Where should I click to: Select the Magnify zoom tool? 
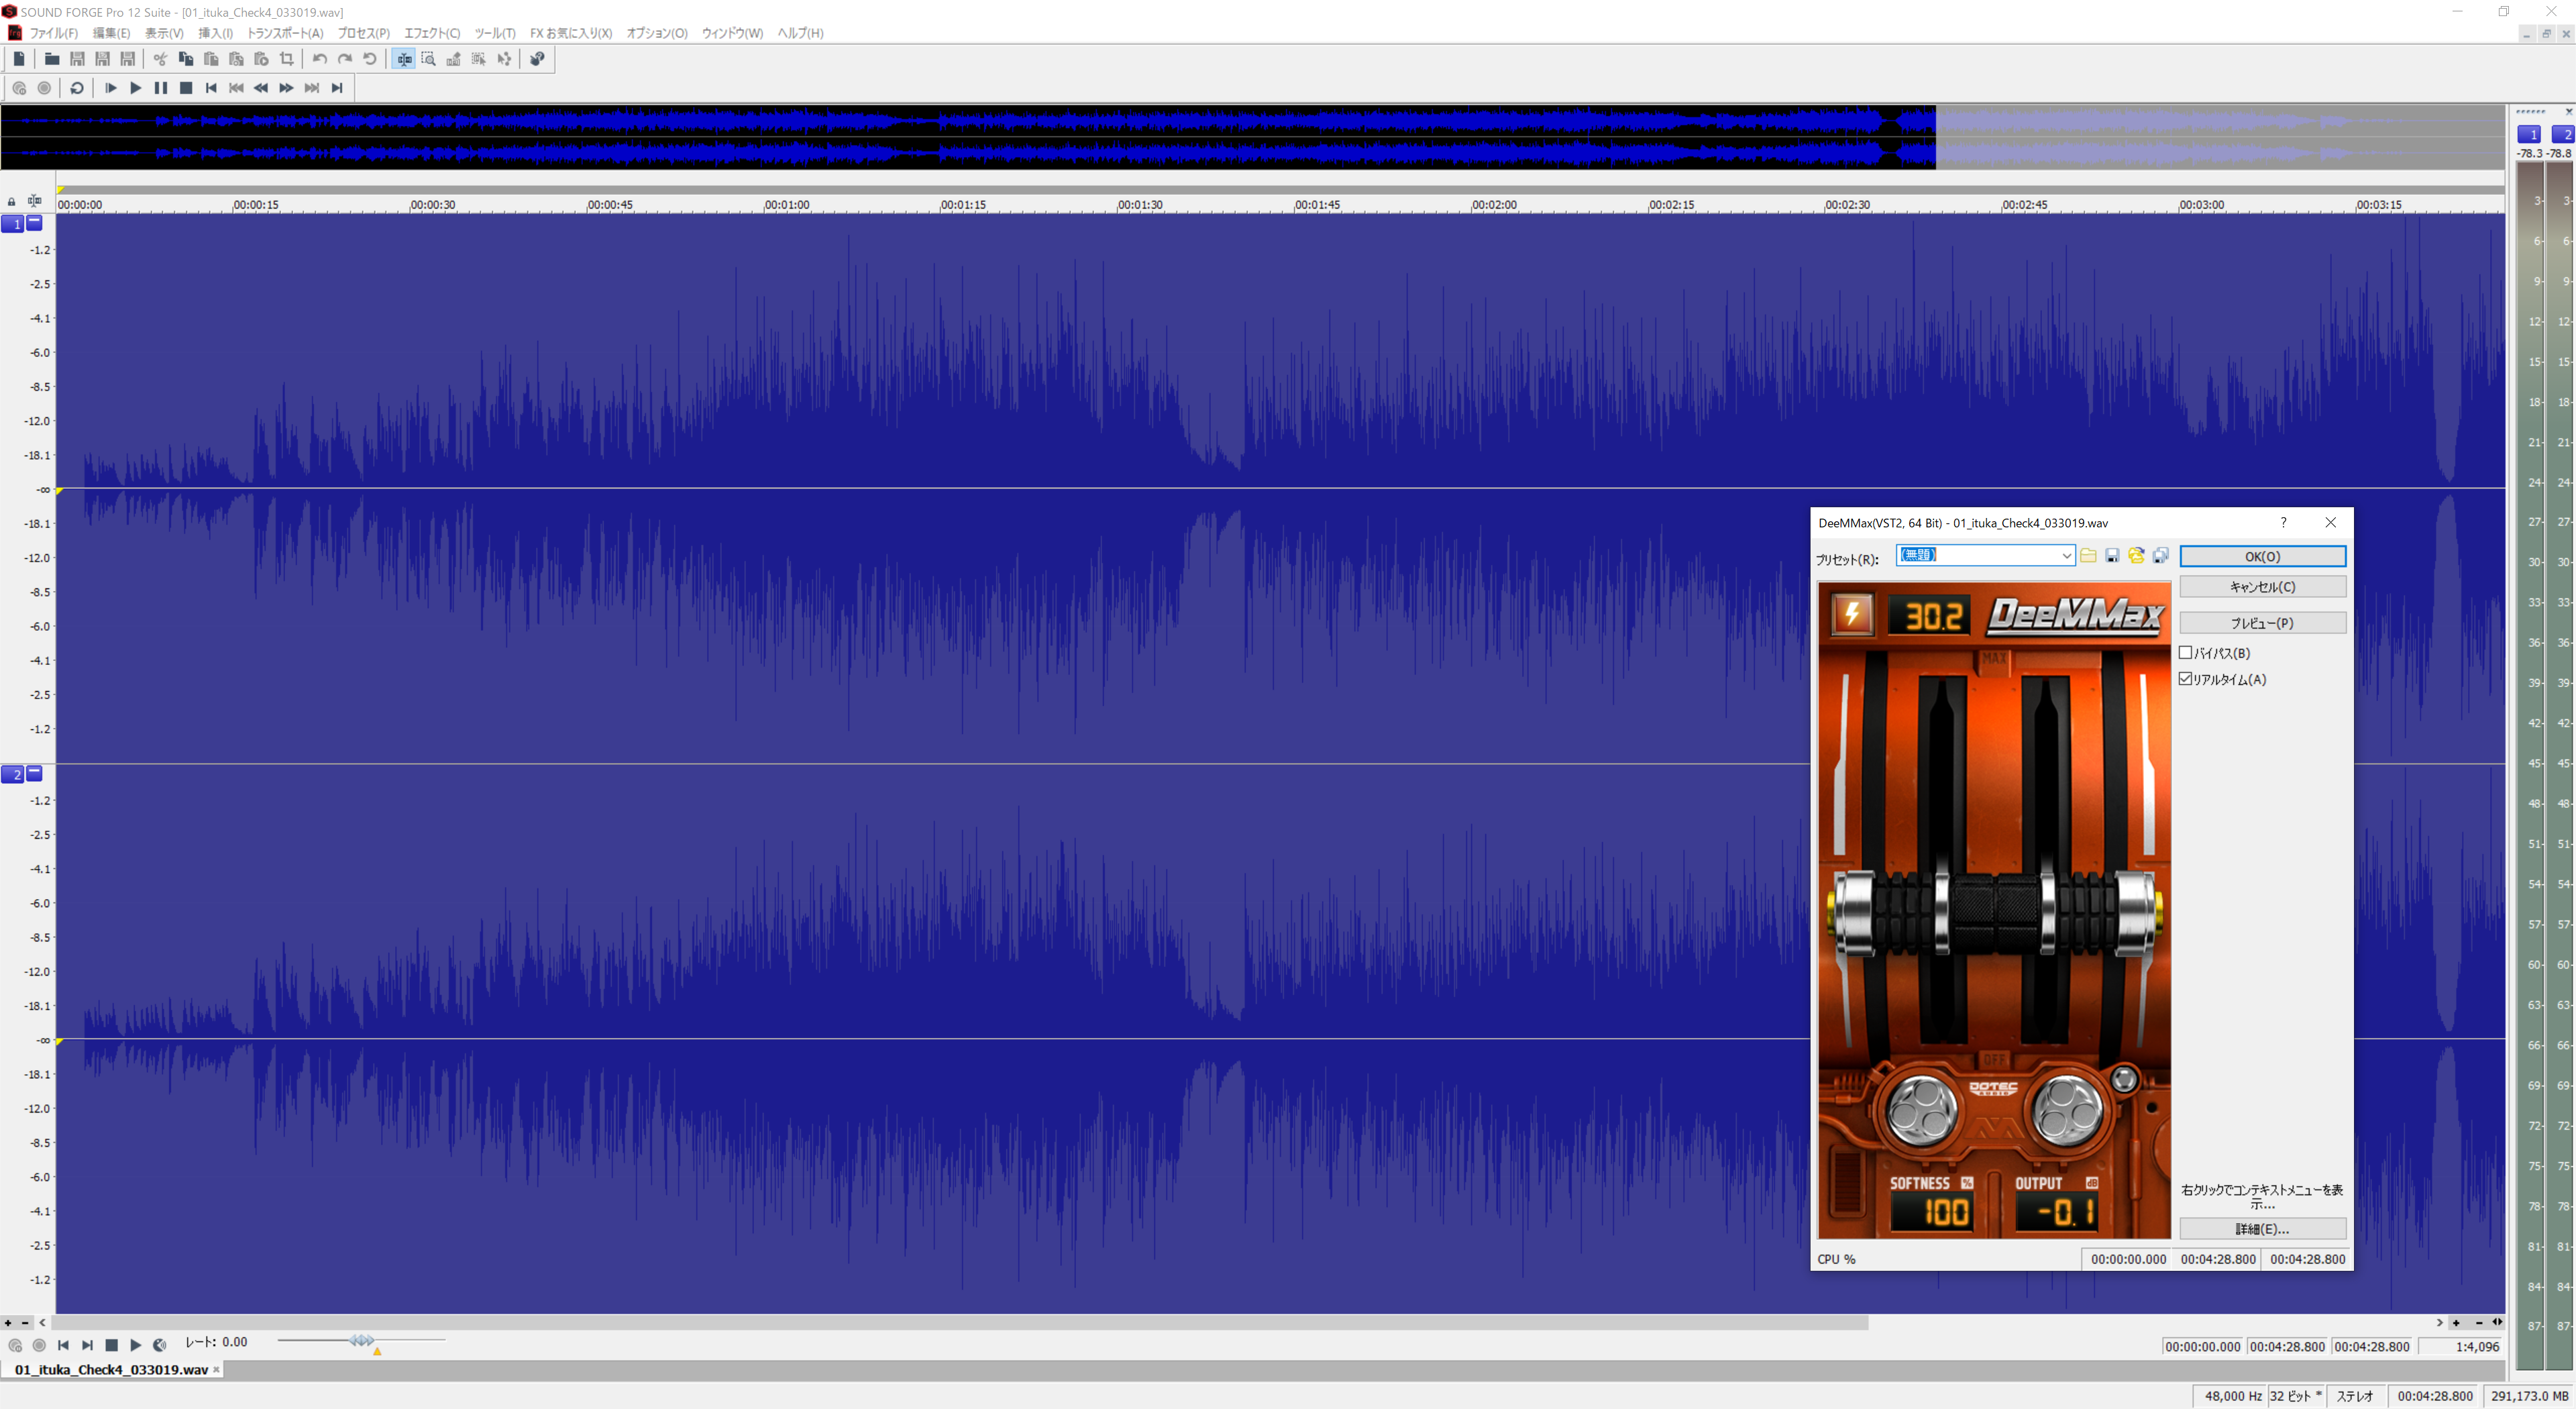[429, 59]
